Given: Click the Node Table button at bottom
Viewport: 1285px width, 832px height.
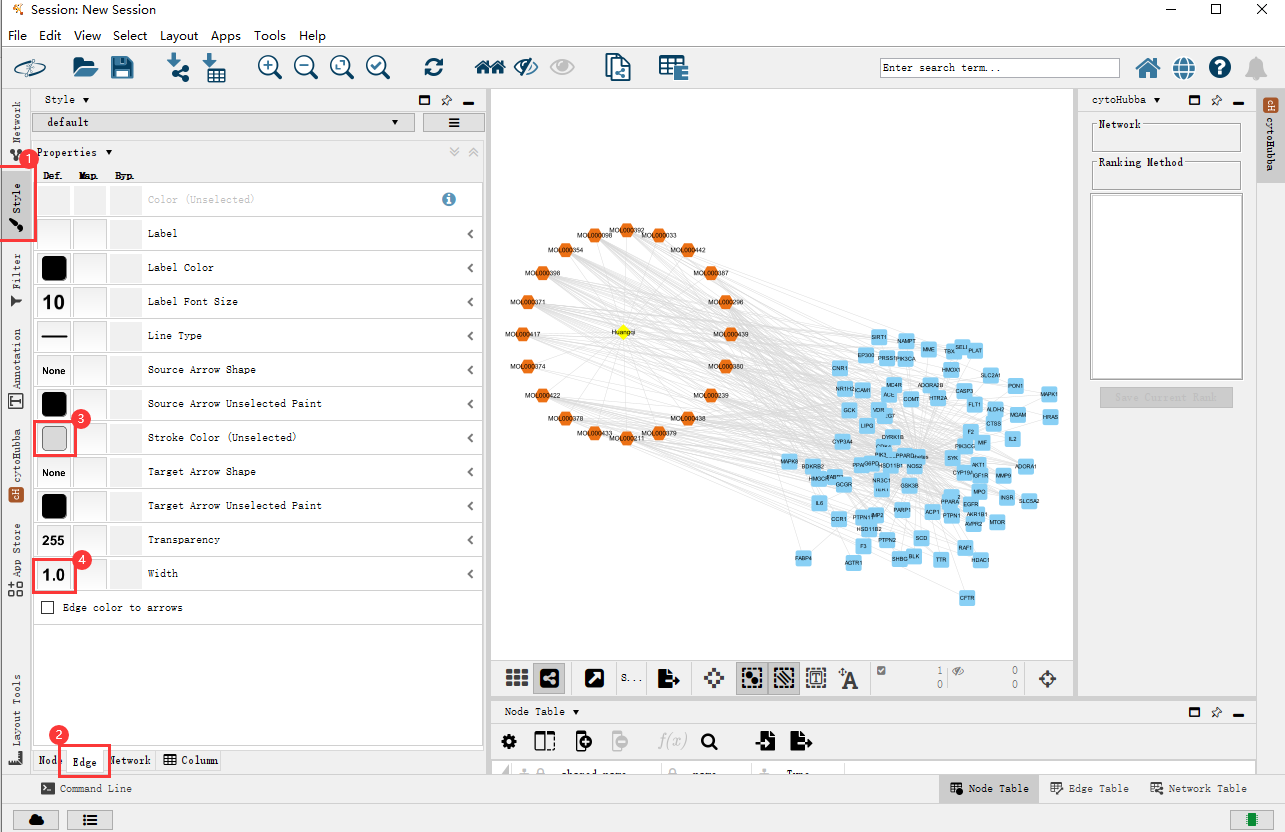Looking at the screenshot, I should pyautogui.click(x=989, y=788).
